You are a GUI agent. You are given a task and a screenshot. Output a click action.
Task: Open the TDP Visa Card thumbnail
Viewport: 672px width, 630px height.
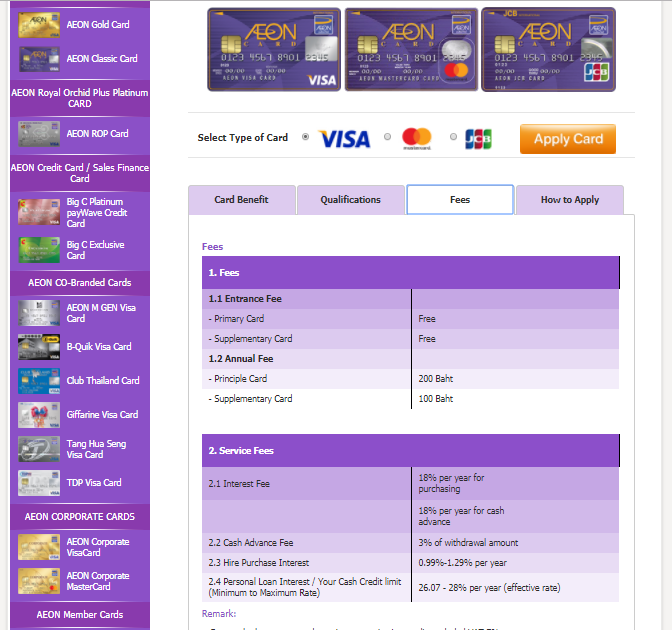39,483
